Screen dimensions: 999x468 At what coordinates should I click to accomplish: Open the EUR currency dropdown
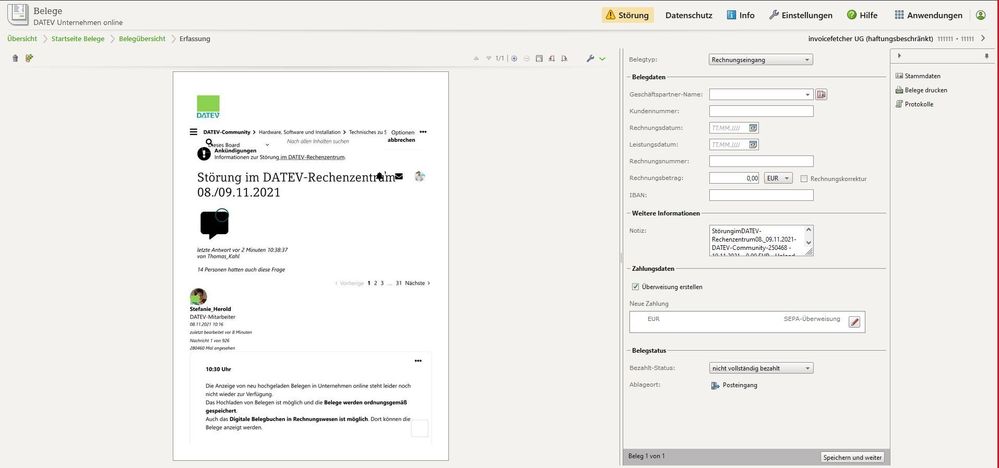778,178
